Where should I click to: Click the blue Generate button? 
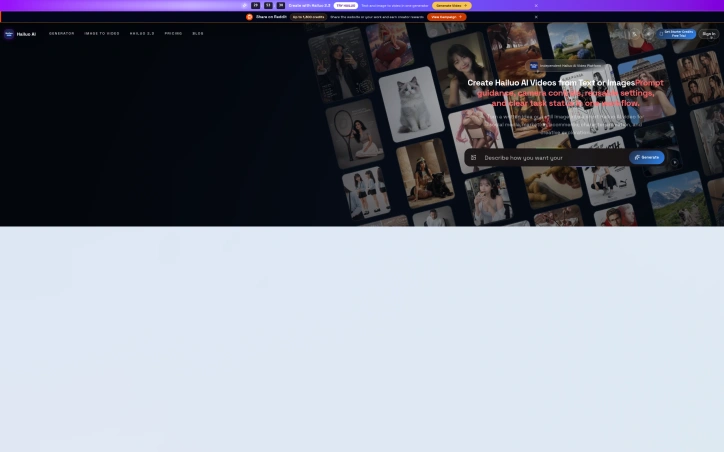click(646, 157)
